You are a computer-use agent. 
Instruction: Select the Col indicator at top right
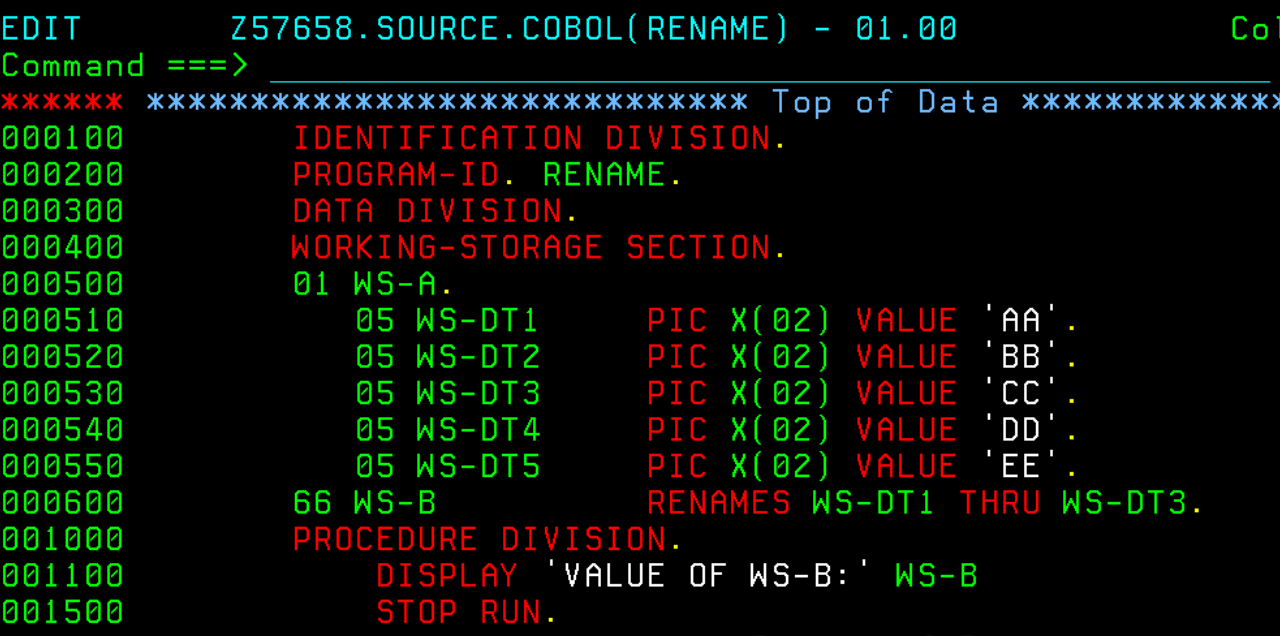1252,28
